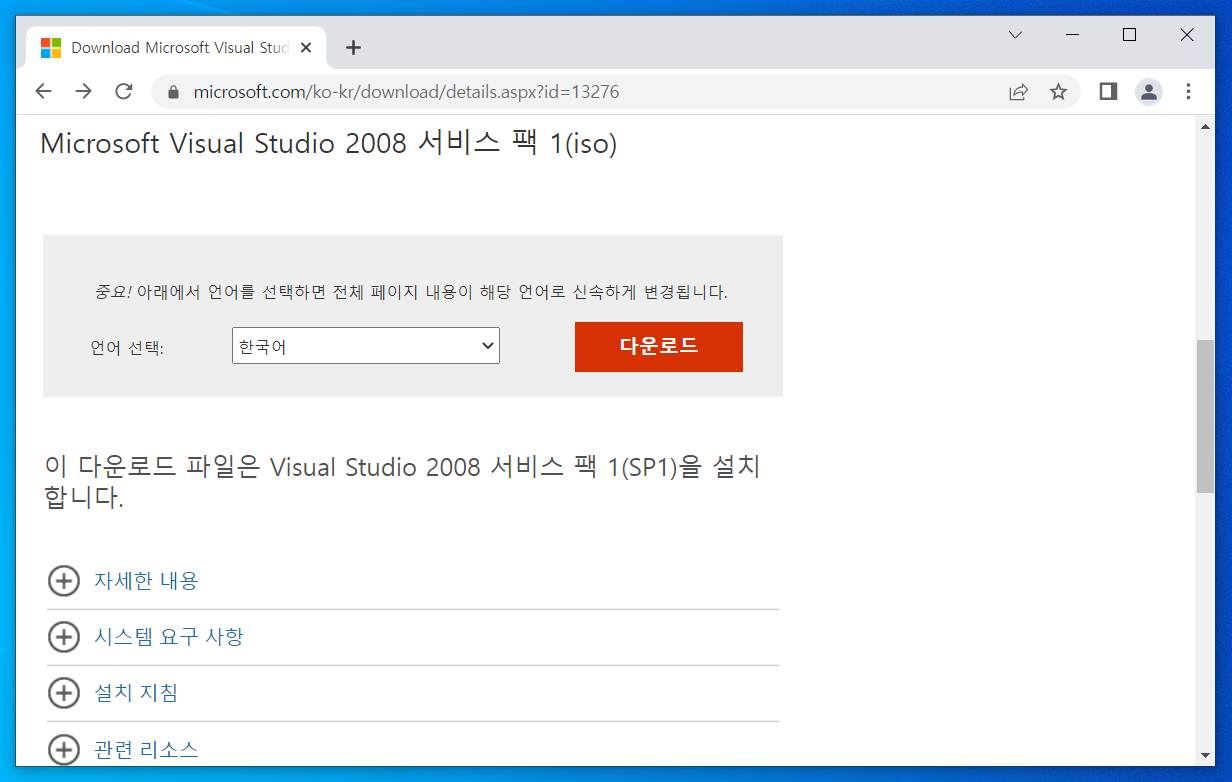Open a new browser tab
The width and height of the screenshot is (1232, 782).
click(353, 47)
